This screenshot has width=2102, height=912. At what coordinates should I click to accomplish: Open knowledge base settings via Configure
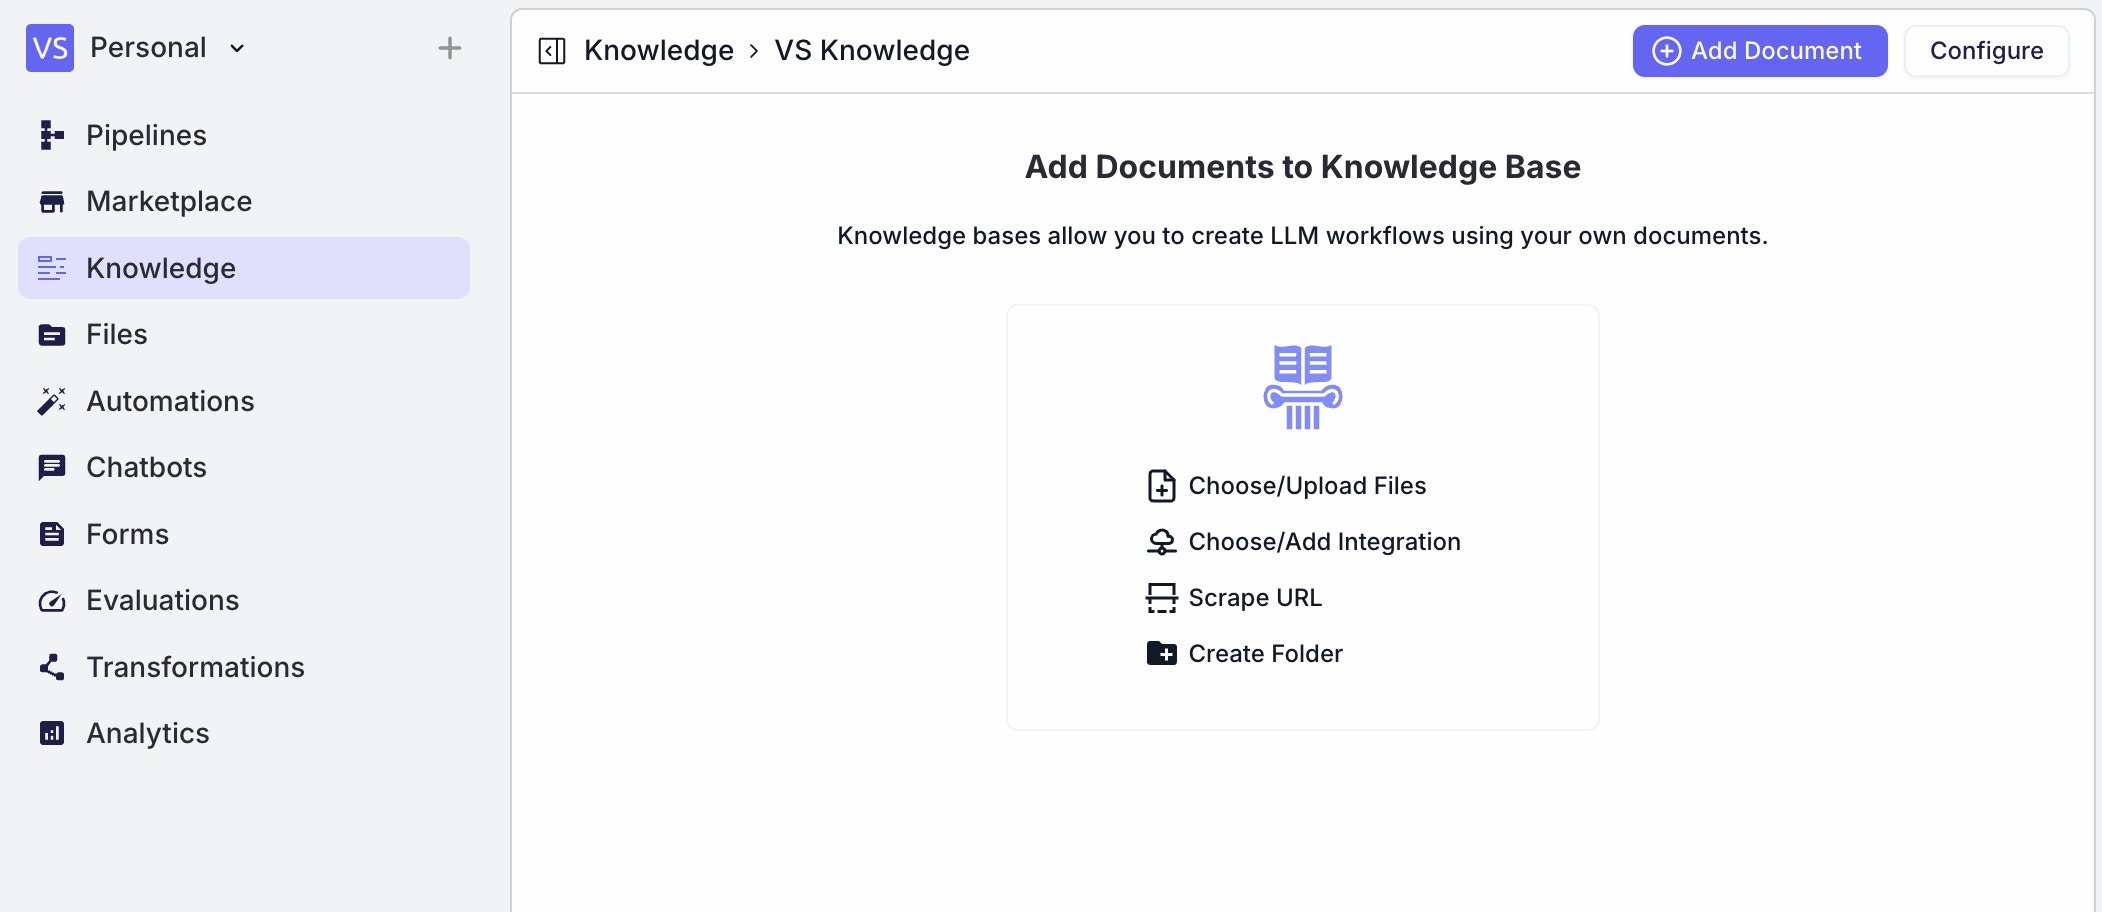pyautogui.click(x=1986, y=50)
